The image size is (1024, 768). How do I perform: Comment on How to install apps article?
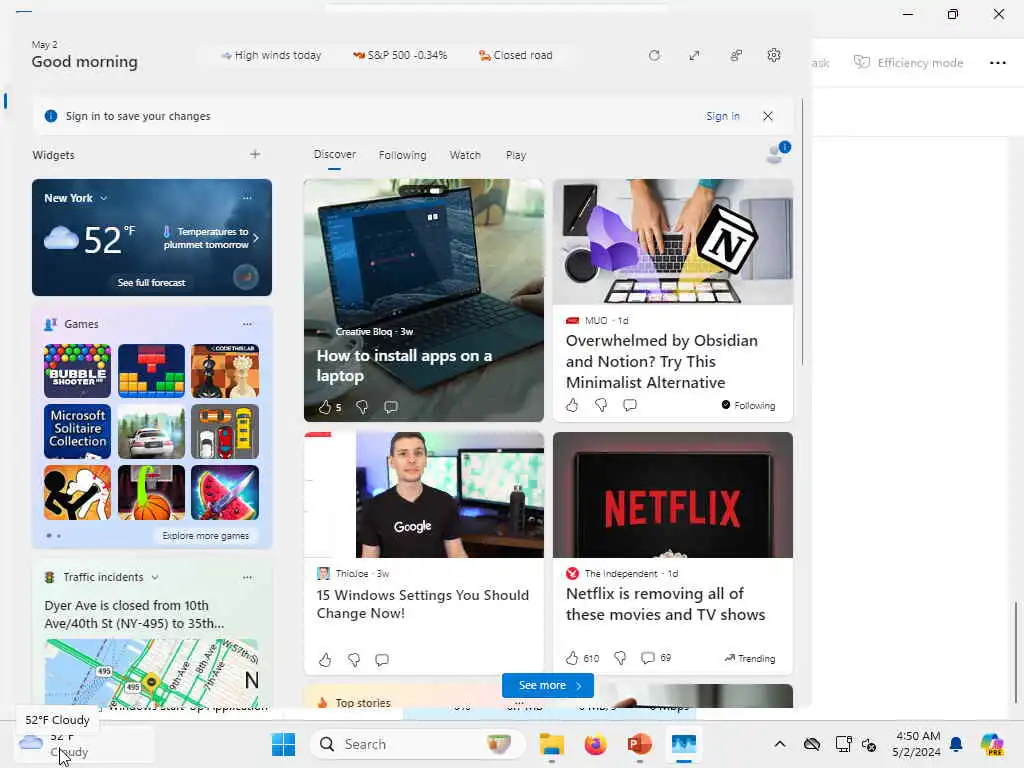(391, 407)
